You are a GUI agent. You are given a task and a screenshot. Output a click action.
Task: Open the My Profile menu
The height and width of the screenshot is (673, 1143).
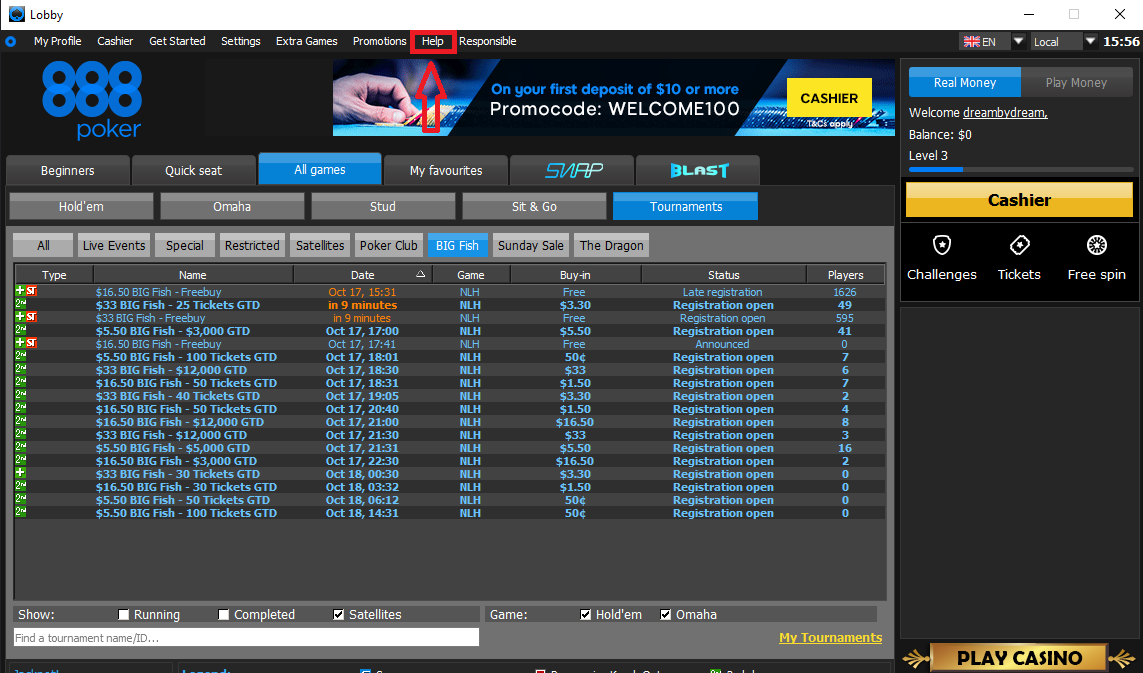58,42
